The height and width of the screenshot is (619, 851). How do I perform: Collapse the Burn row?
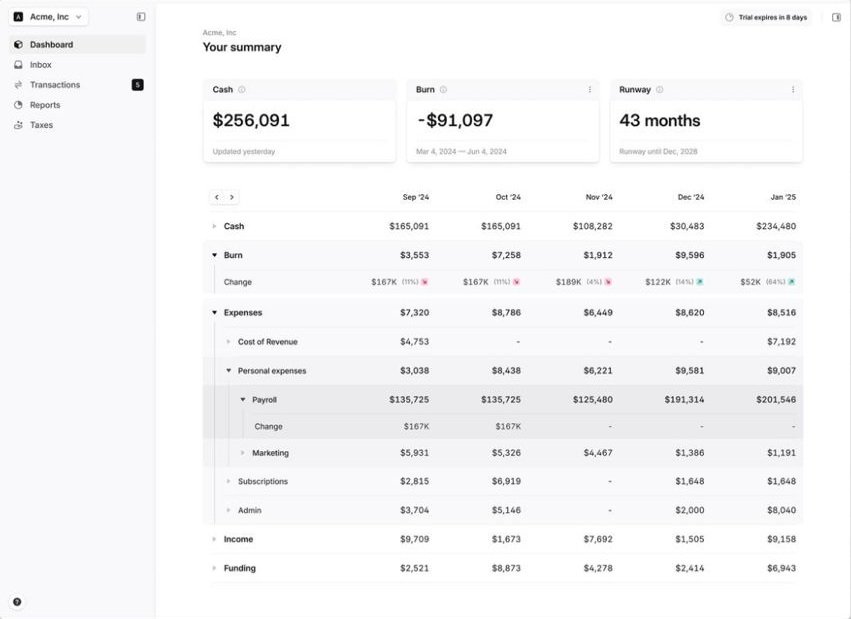click(x=214, y=255)
